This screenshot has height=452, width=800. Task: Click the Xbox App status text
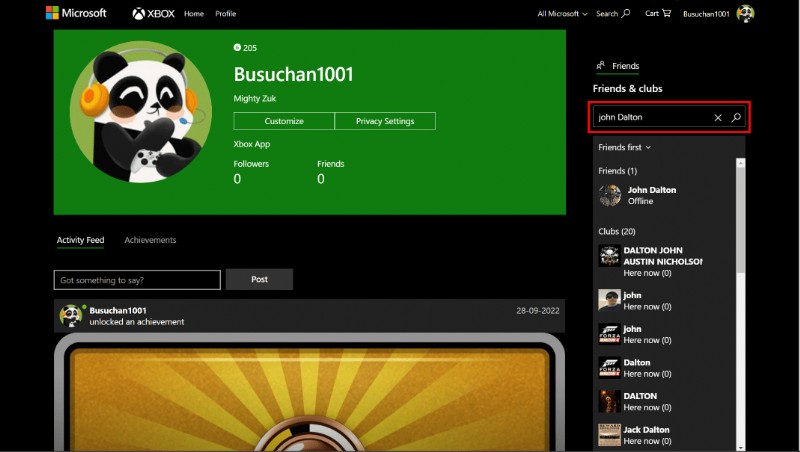252,144
